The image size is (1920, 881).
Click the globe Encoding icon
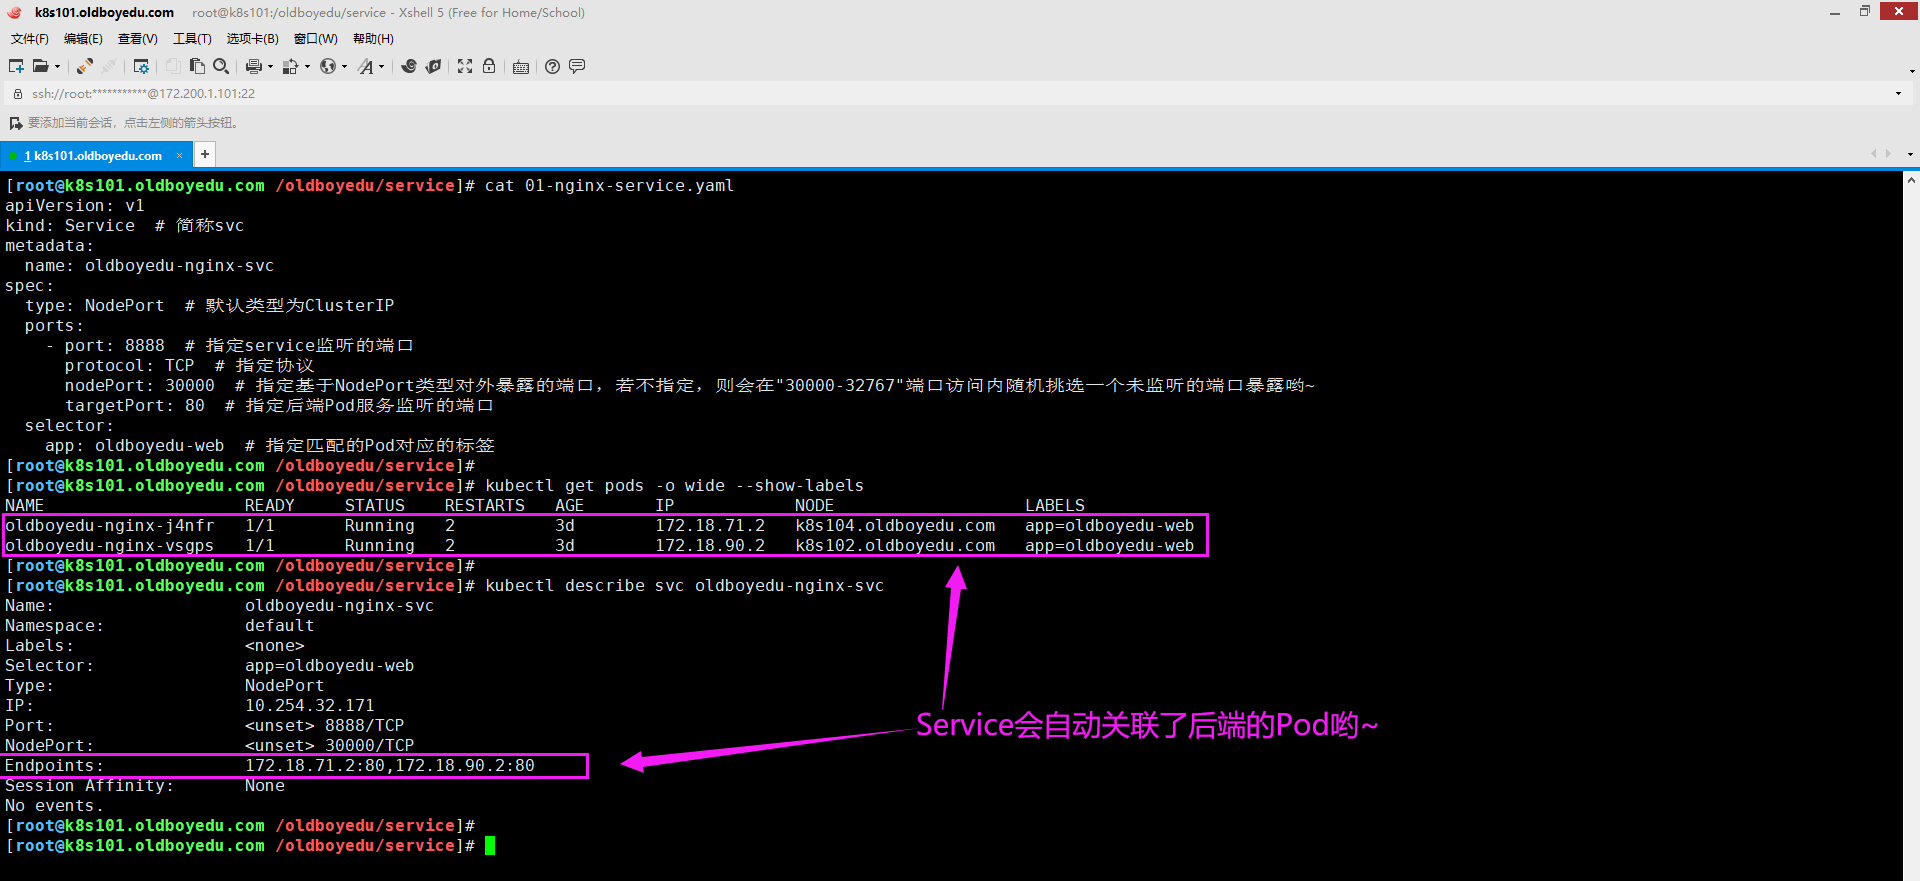[x=327, y=66]
